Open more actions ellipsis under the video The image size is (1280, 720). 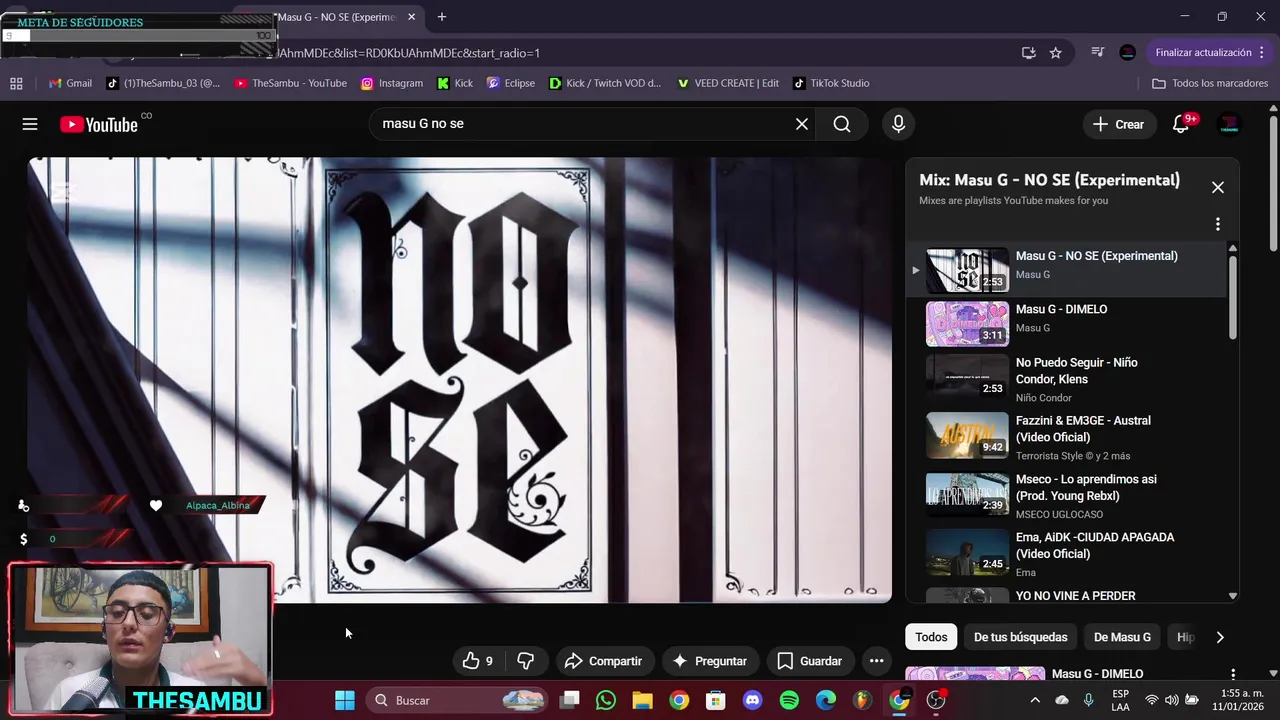[x=877, y=661]
